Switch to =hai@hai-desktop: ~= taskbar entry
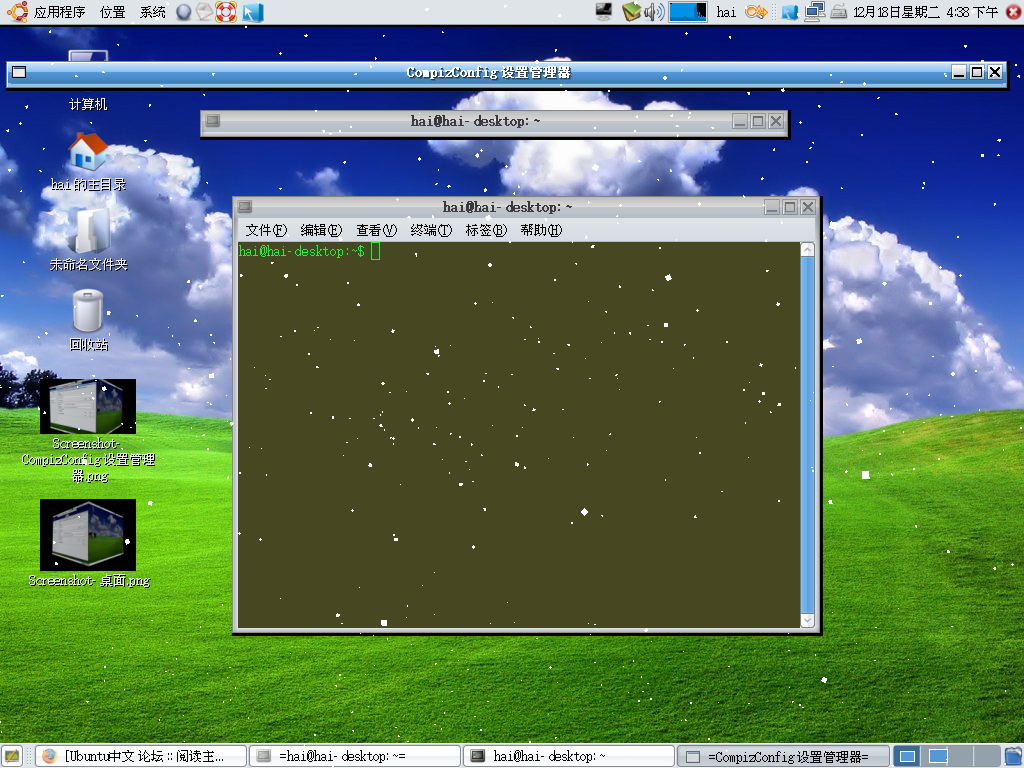The image size is (1024, 768). pyautogui.click(x=355, y=756)
